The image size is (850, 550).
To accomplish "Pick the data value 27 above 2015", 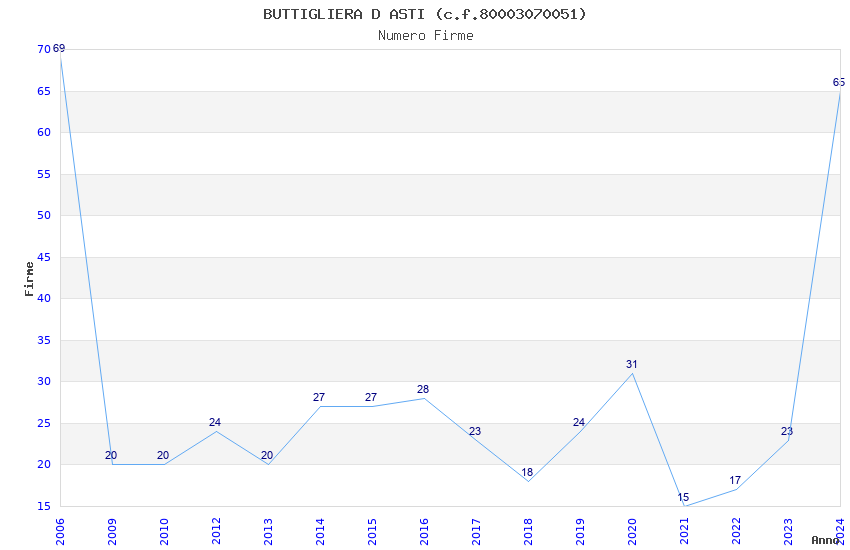I will point(371,397).
